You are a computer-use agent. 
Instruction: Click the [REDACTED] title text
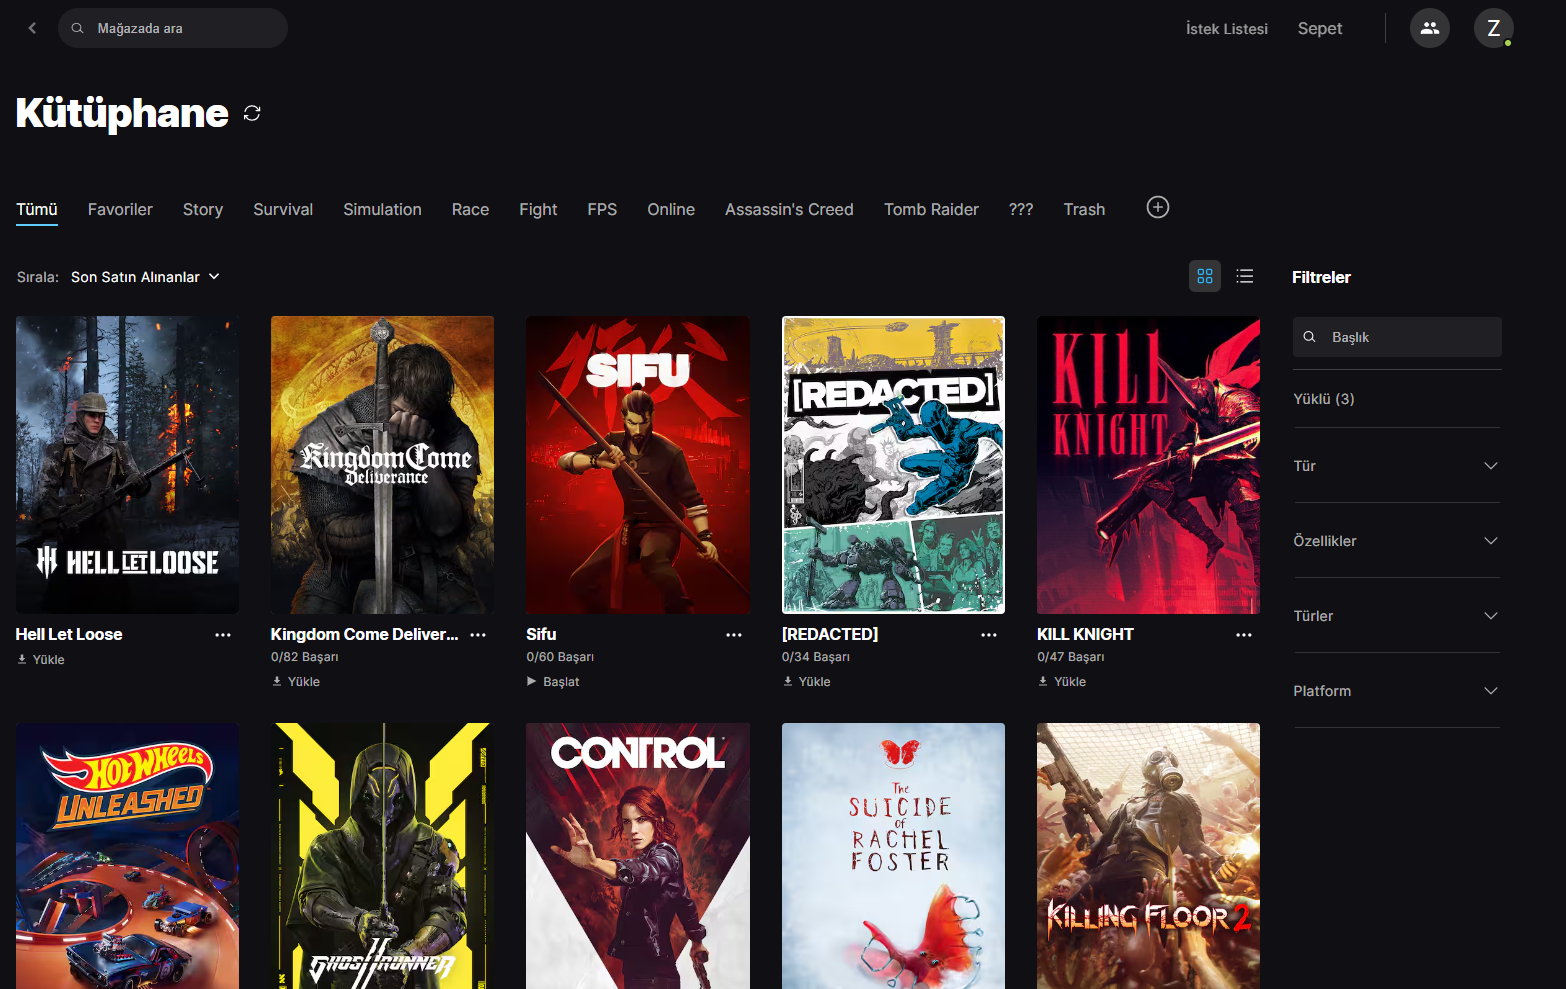[x=830, y=634]
